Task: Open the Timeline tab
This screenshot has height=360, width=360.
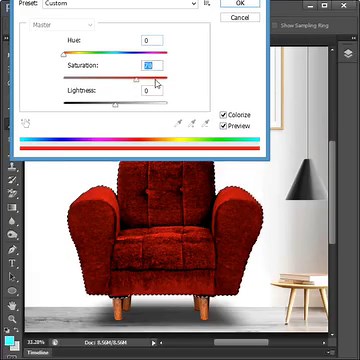Action: (38, 353)
